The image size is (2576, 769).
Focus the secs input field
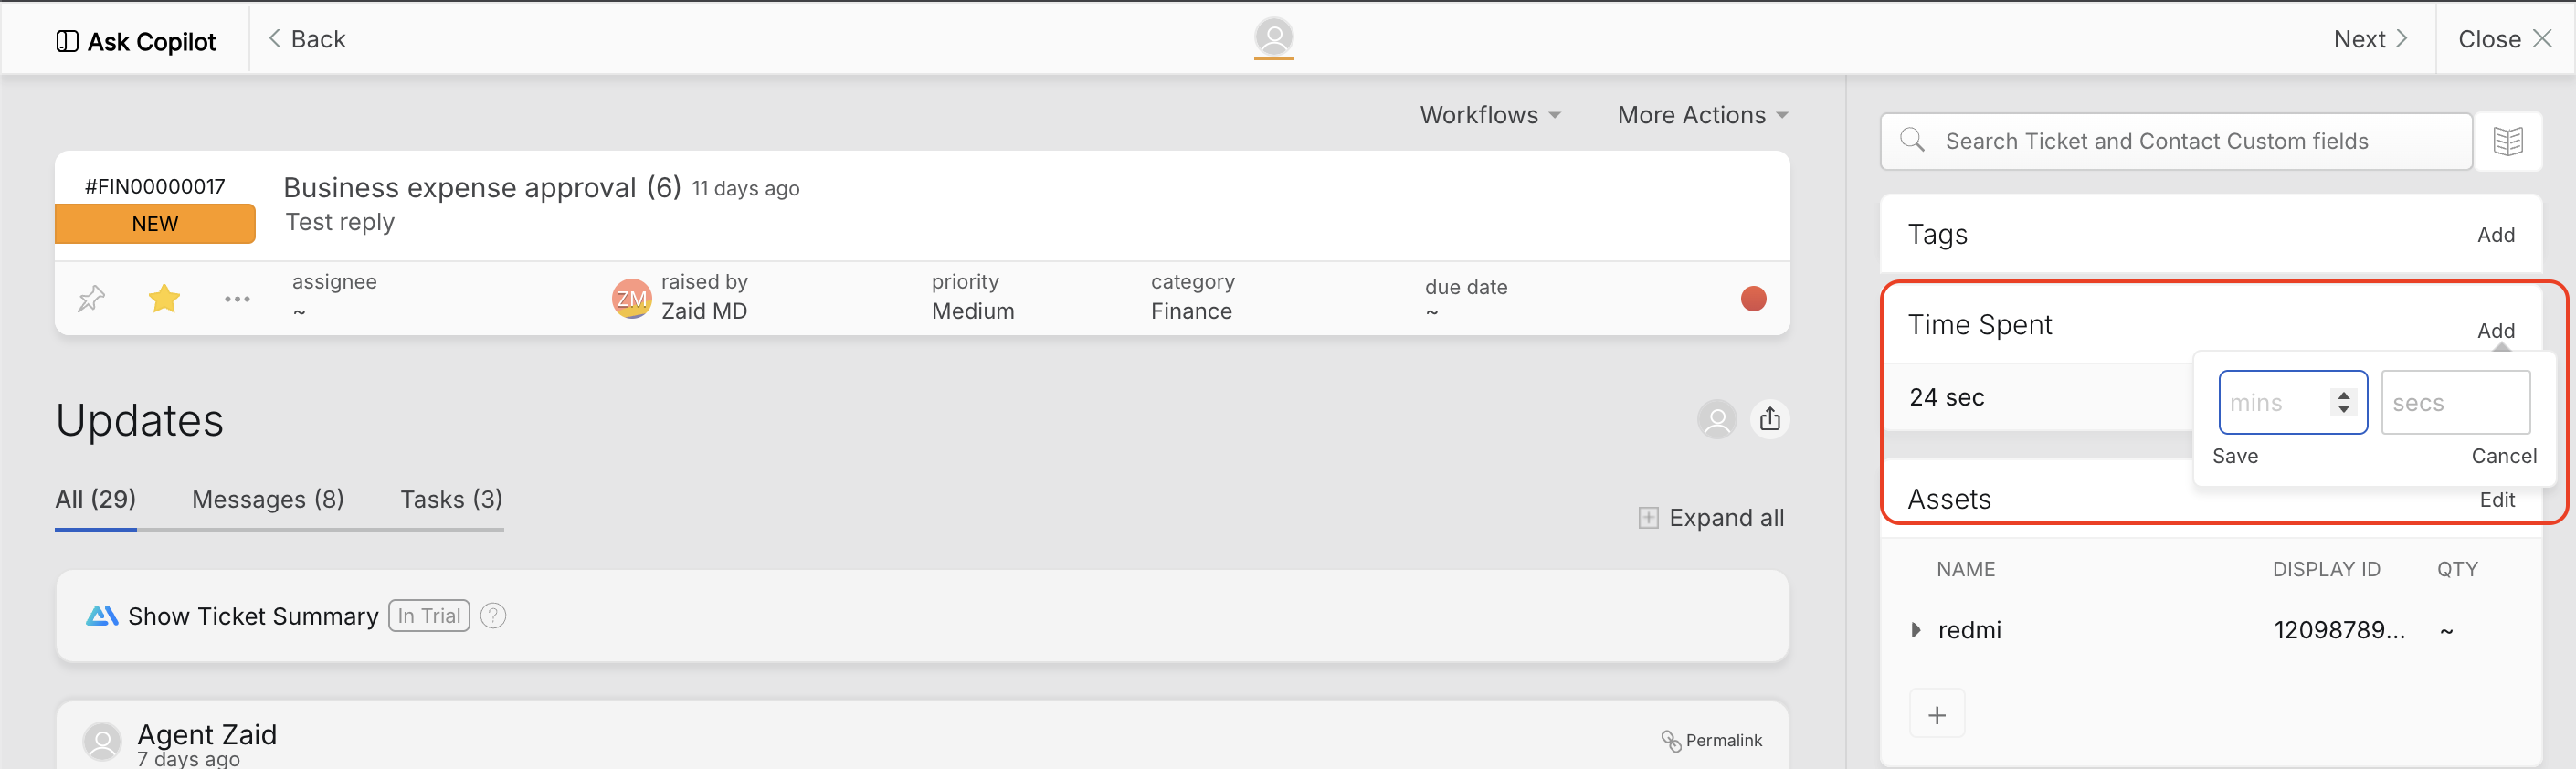click(x=2455, y=402)
